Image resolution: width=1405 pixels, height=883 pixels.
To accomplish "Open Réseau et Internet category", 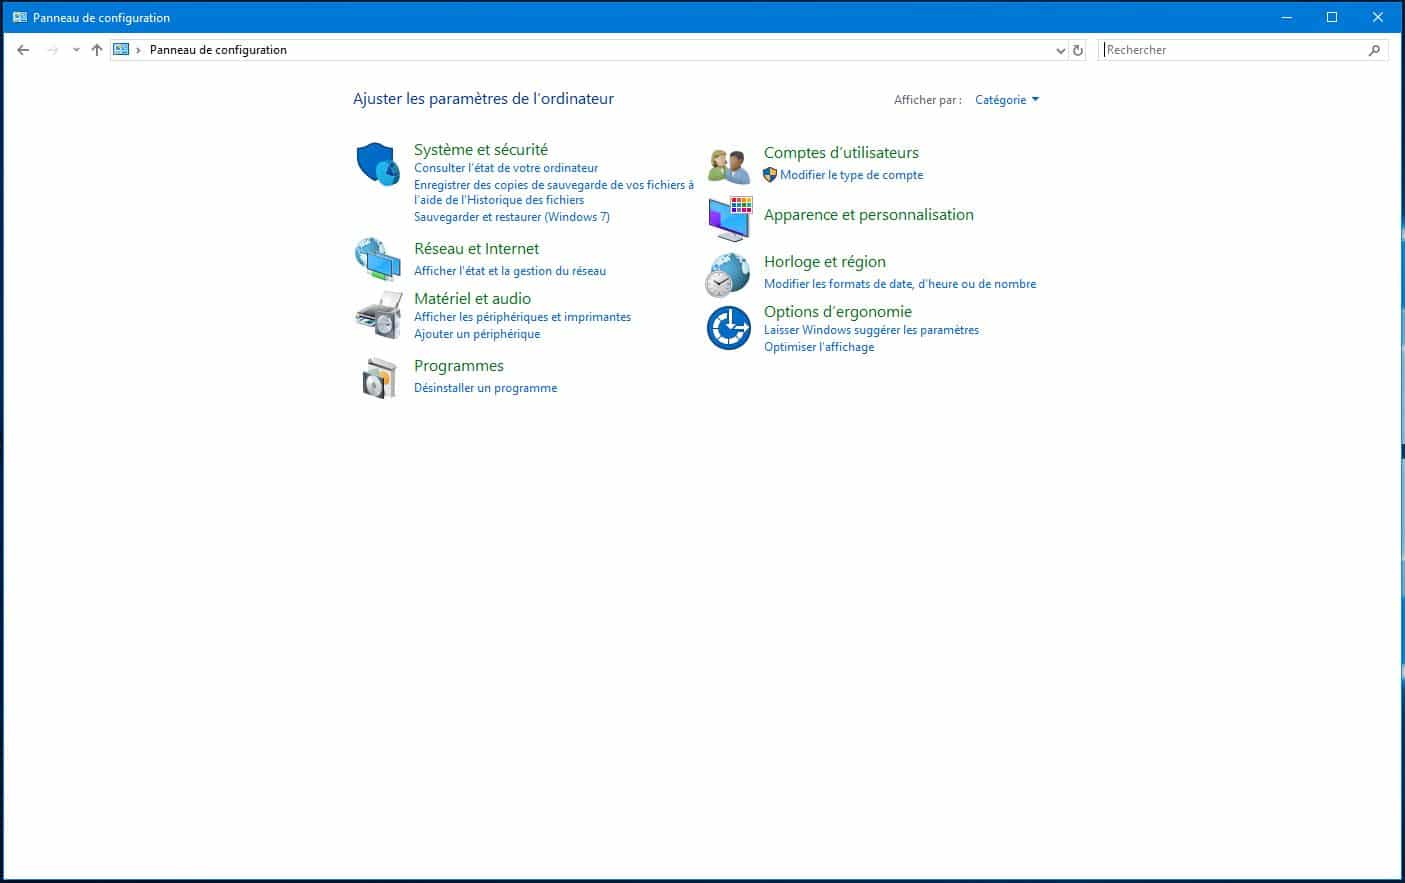I will point(476,249).
